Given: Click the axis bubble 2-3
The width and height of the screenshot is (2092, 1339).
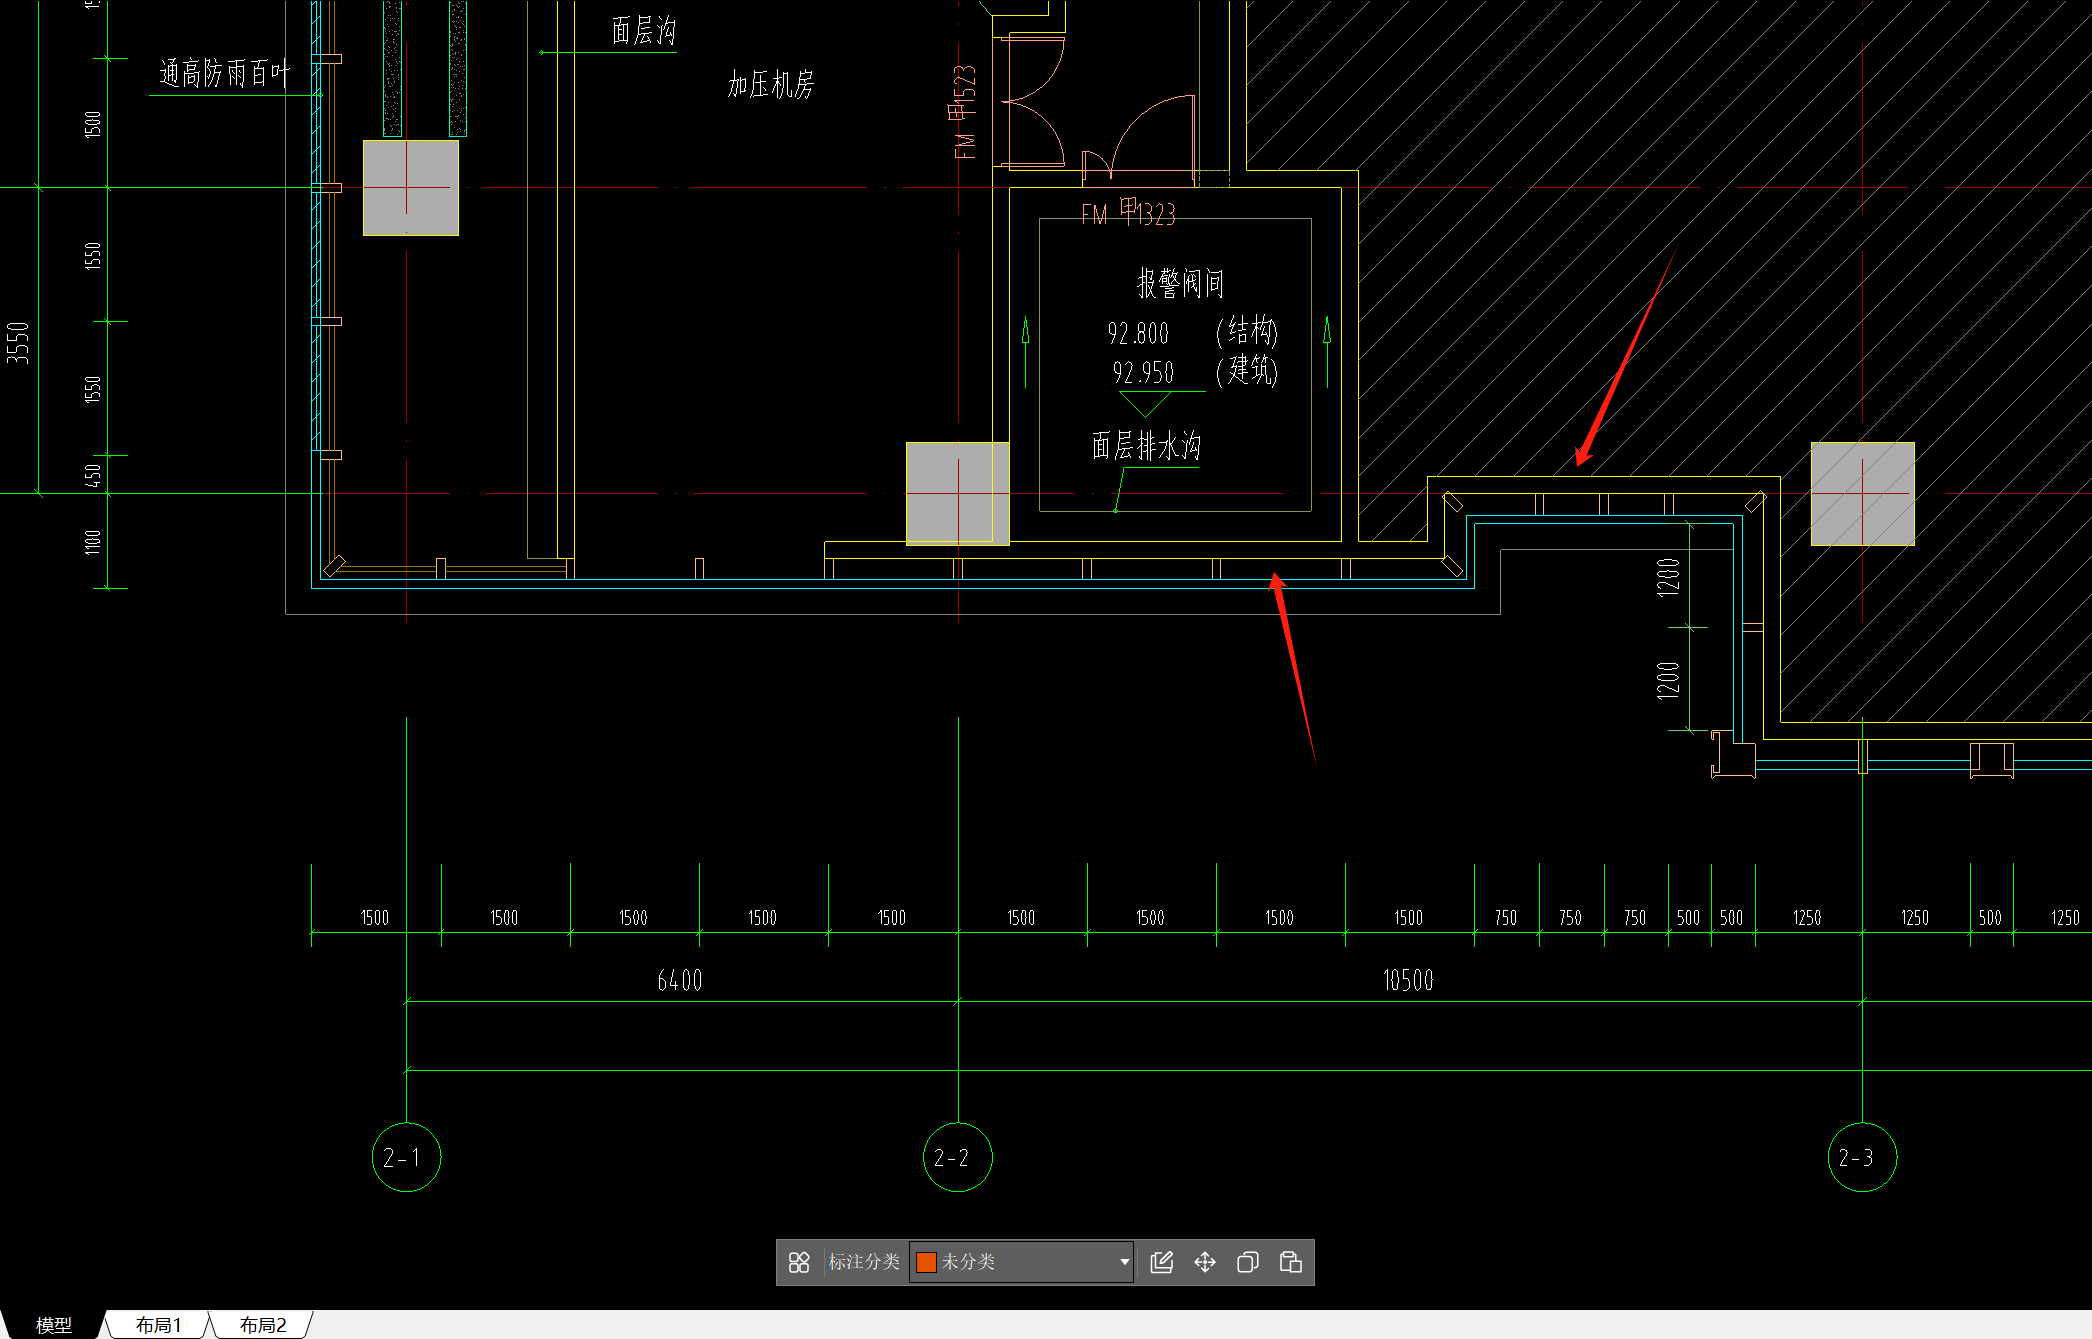Looking at the screenshot, I should pos(1862,1157).
